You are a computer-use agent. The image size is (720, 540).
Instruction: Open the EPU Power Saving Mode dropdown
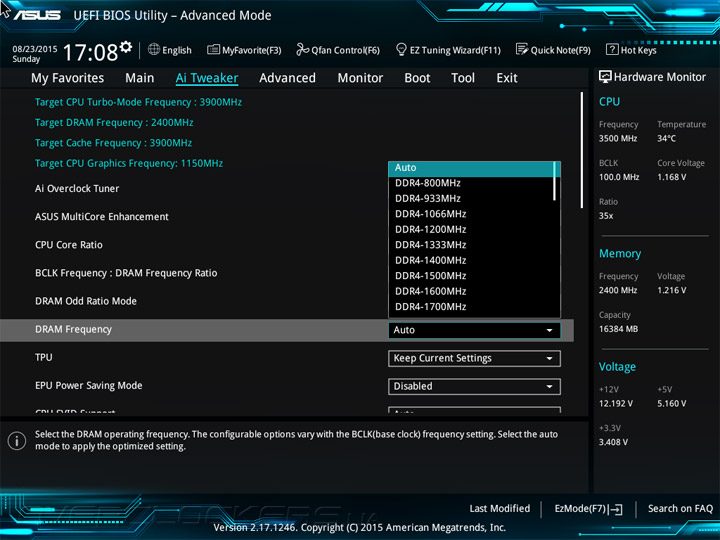tap(474, 386)
